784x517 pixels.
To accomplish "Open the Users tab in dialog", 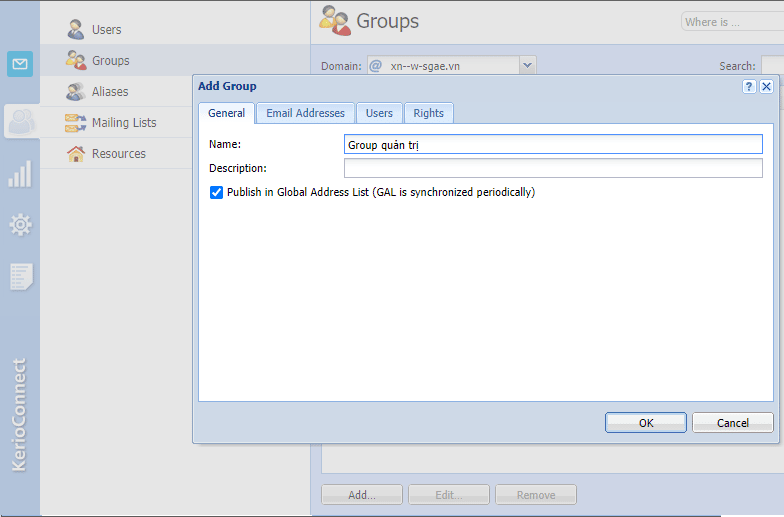I will point(379,113).
